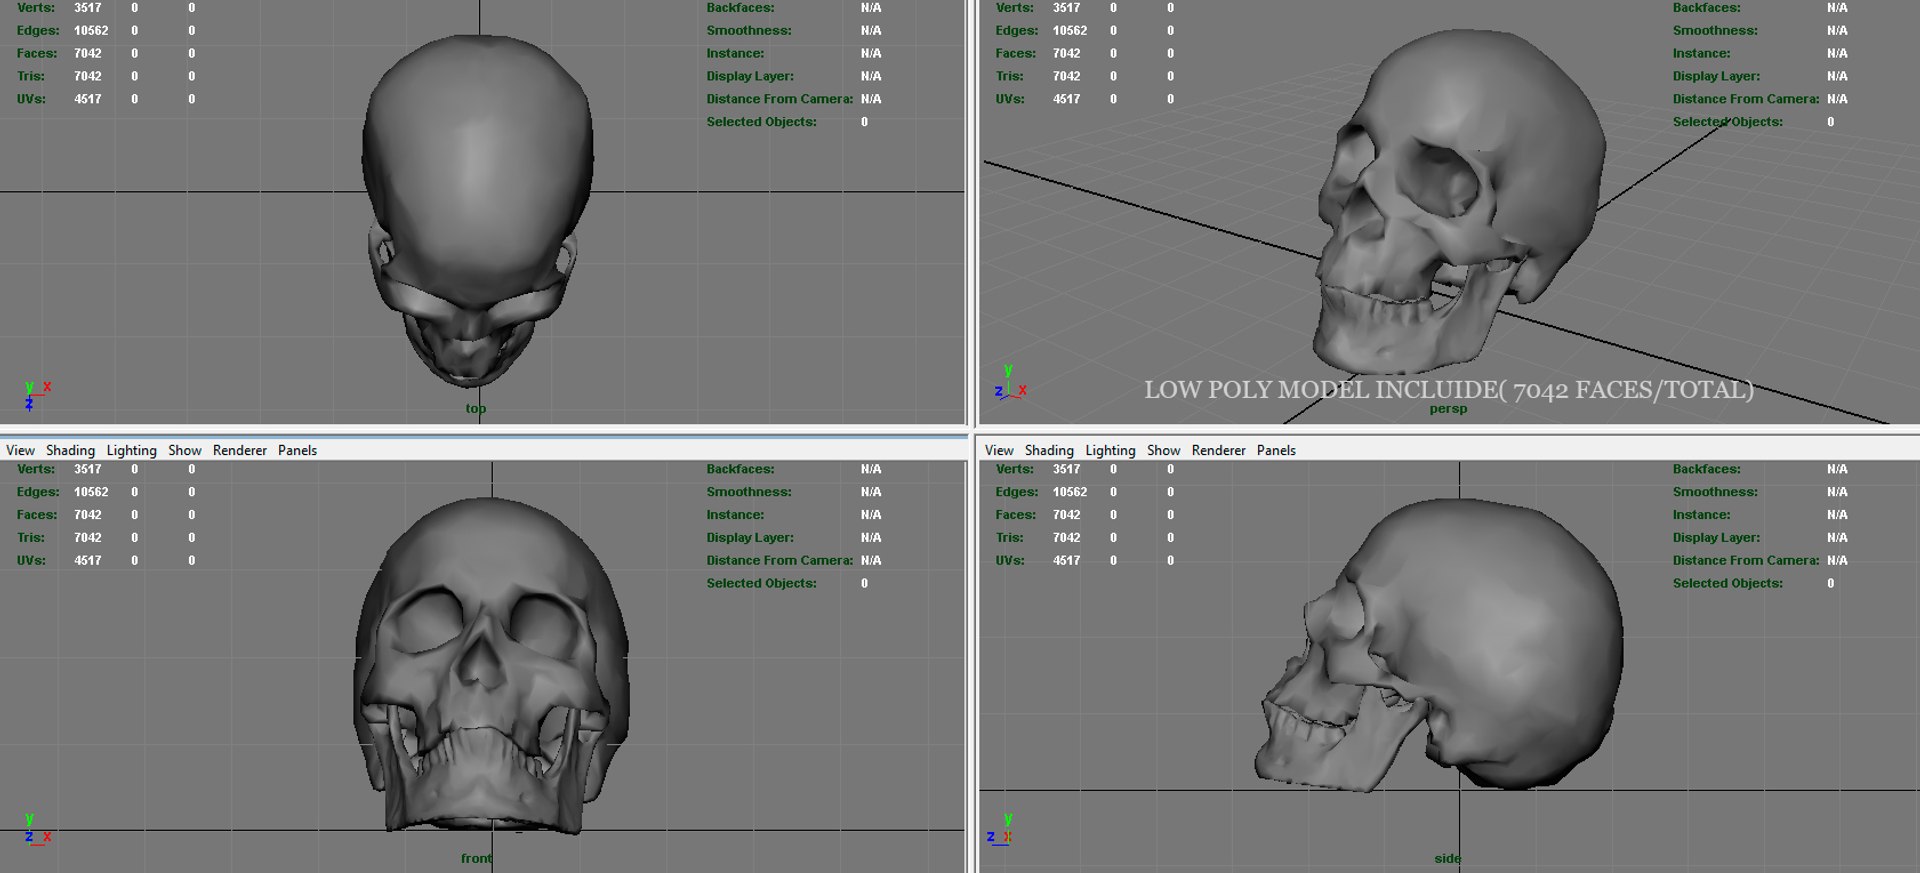
Task: Click the XYZ axis gizmo in the side view
Action: coord(1000,830)
